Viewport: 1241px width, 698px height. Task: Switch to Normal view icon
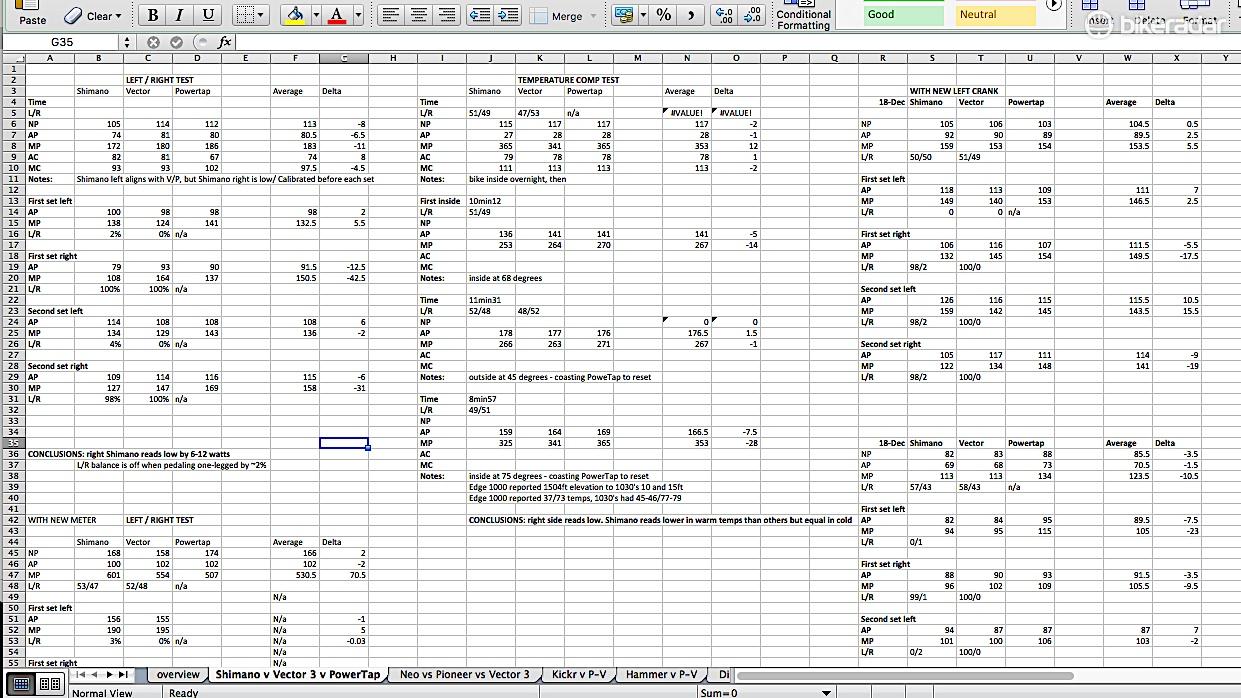tap(22, 685)
